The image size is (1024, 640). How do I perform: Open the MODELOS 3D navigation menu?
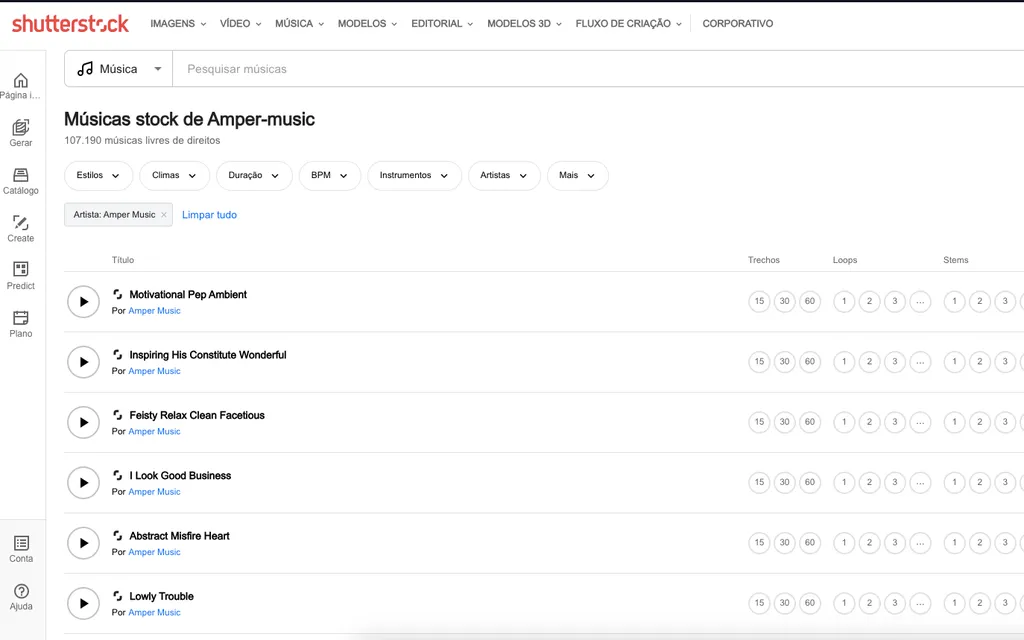(x=524, y=23)
